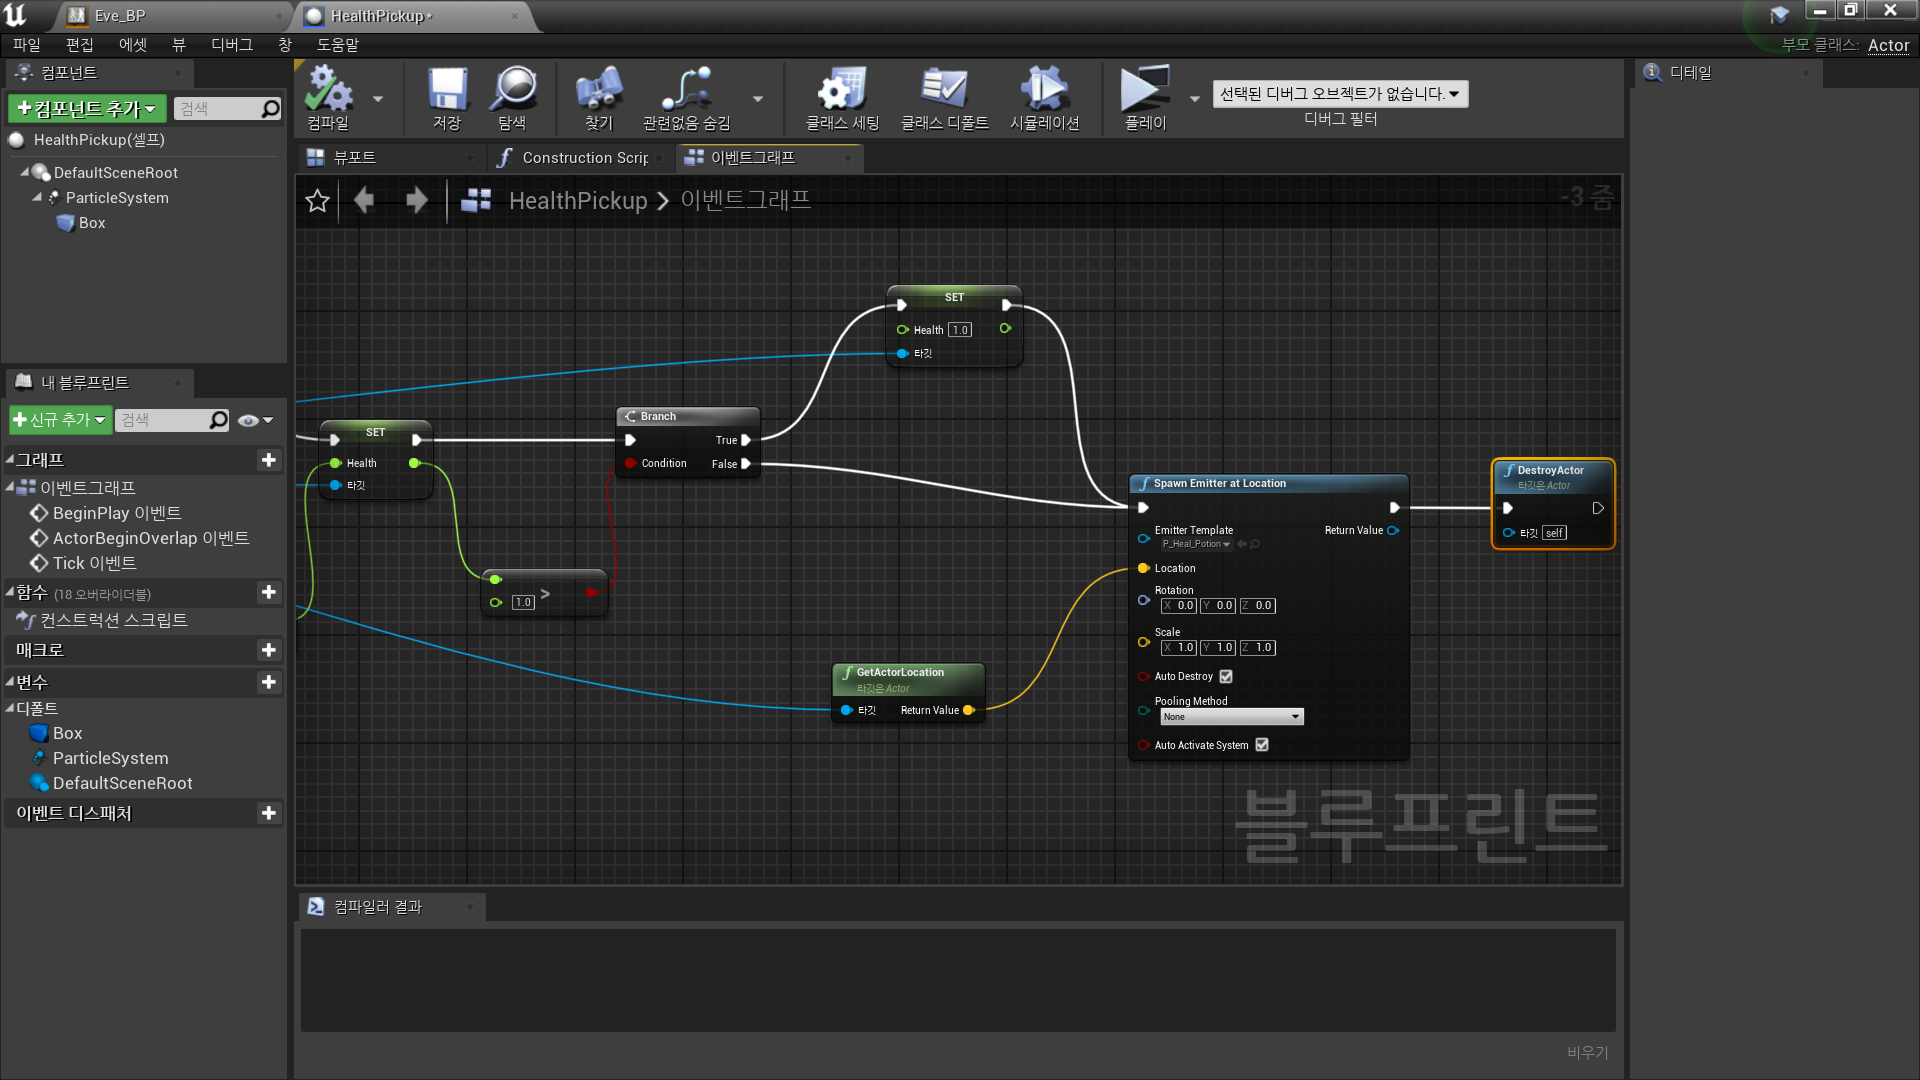This screenshot has height=1080, width=1920.
Task: Open Class Defaults (클래스 디폴트) icon
Action: 944,90
